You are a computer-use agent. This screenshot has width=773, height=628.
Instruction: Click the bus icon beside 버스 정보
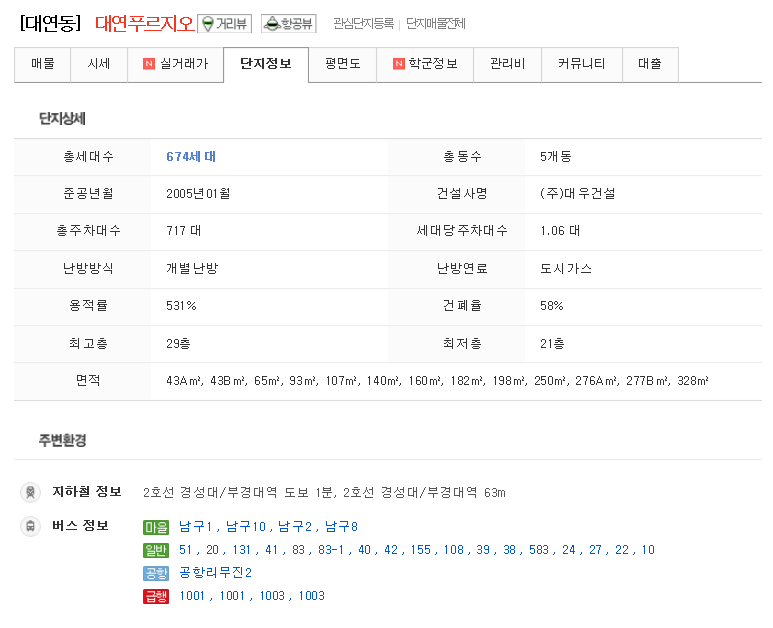pyautogui.click(x=31, y=526)
